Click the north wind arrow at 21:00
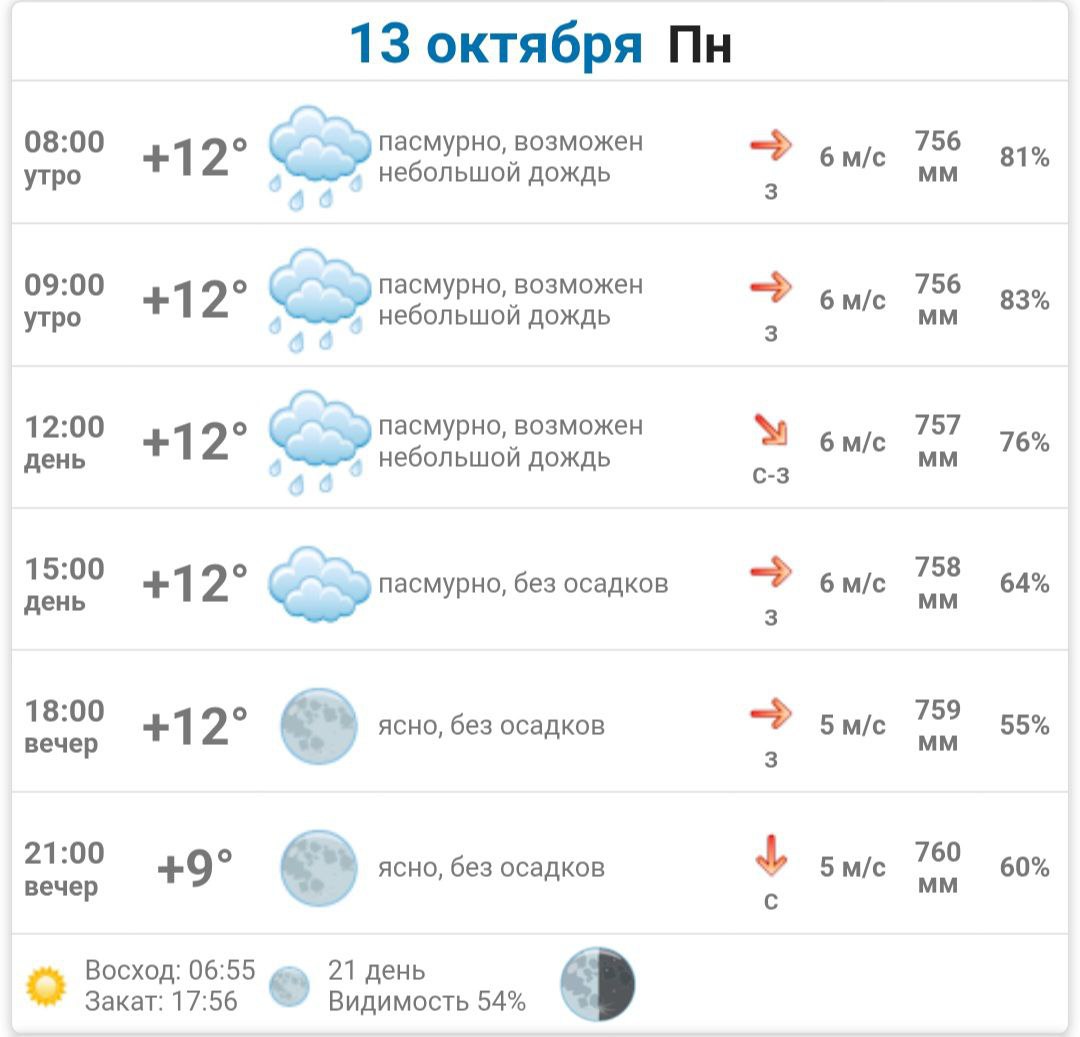The width and height of the screenshot is (1080, 1037). pyautogui.click(x=771, y=857)
